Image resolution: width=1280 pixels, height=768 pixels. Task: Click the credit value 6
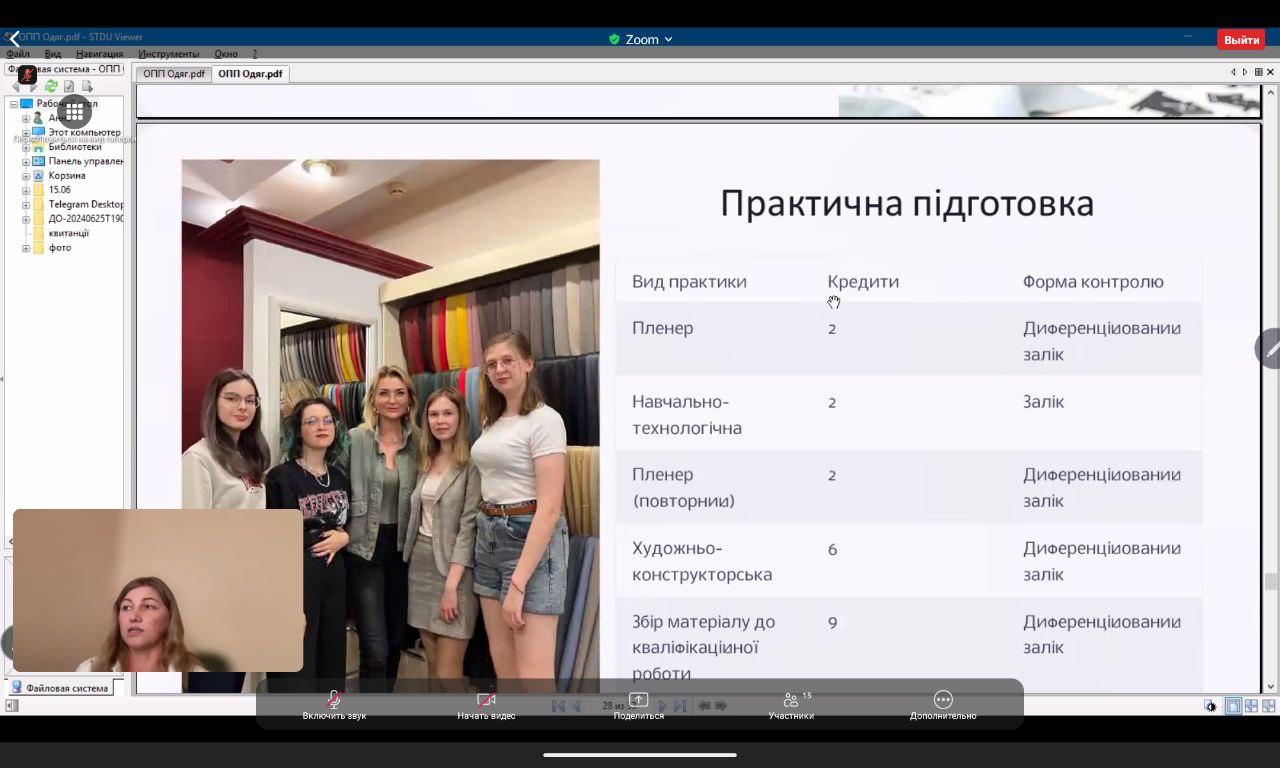(832, 549)
